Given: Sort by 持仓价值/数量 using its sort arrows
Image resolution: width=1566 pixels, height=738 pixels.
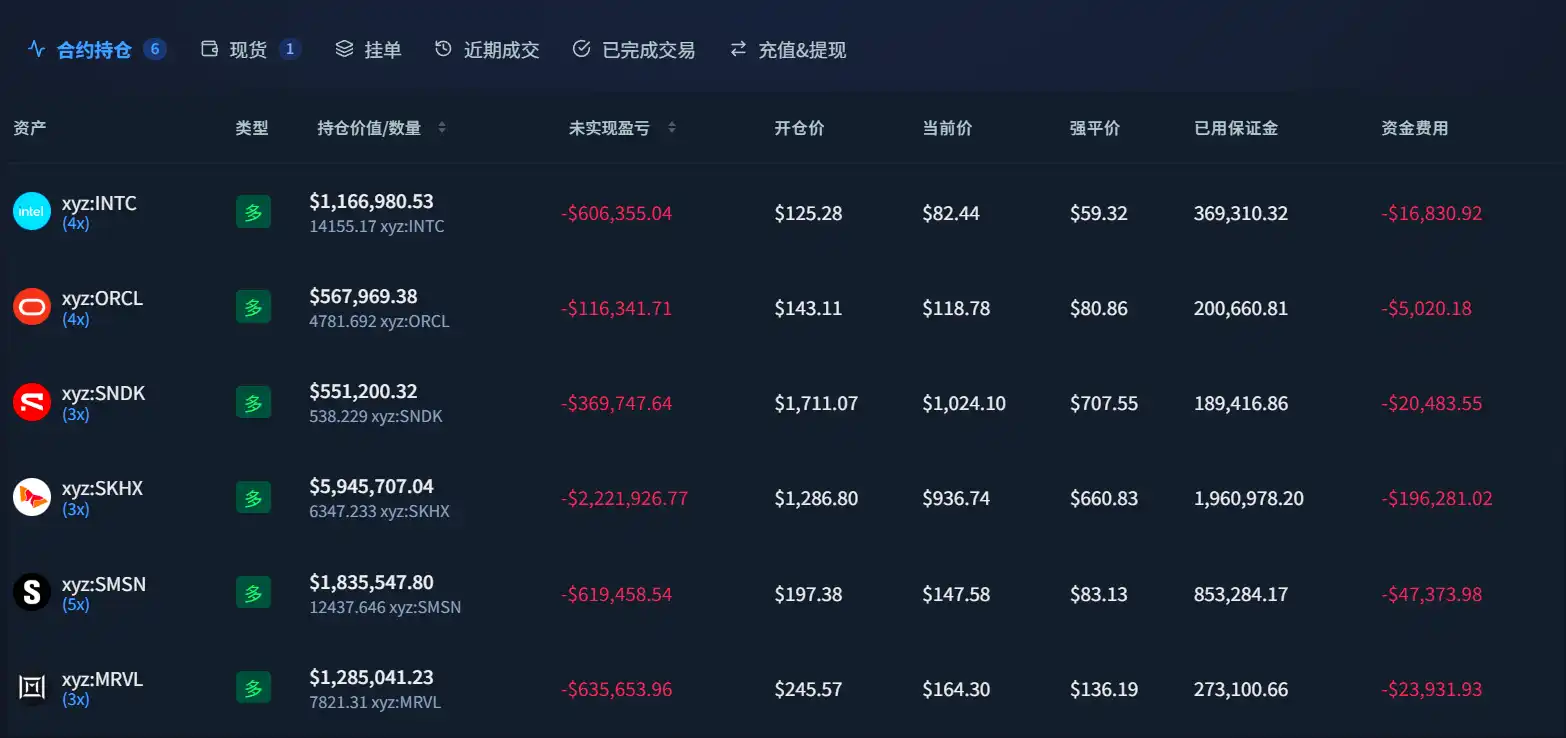Looking at the screenshot, I should coord(442,128).
